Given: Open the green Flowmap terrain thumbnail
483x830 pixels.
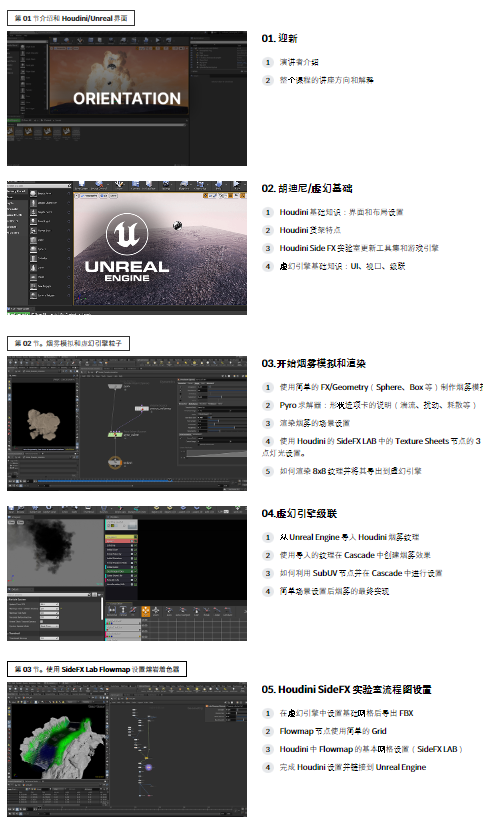Looking at the screenshot, I should pos(127,750).
